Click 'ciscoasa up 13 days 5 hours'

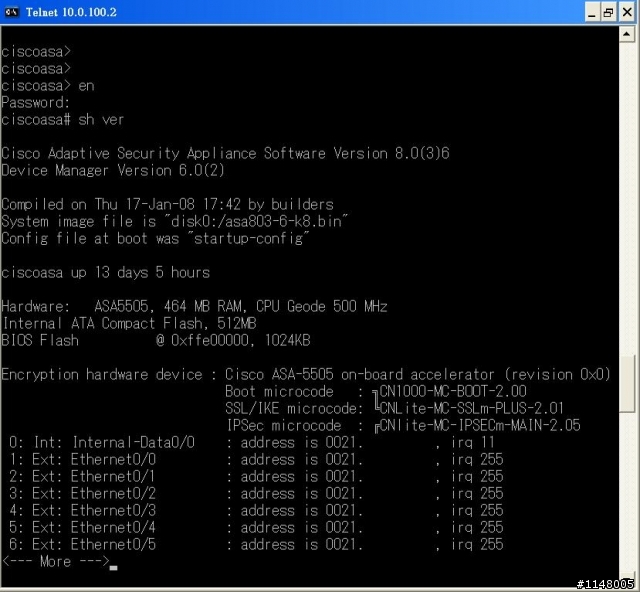(105, 272)
